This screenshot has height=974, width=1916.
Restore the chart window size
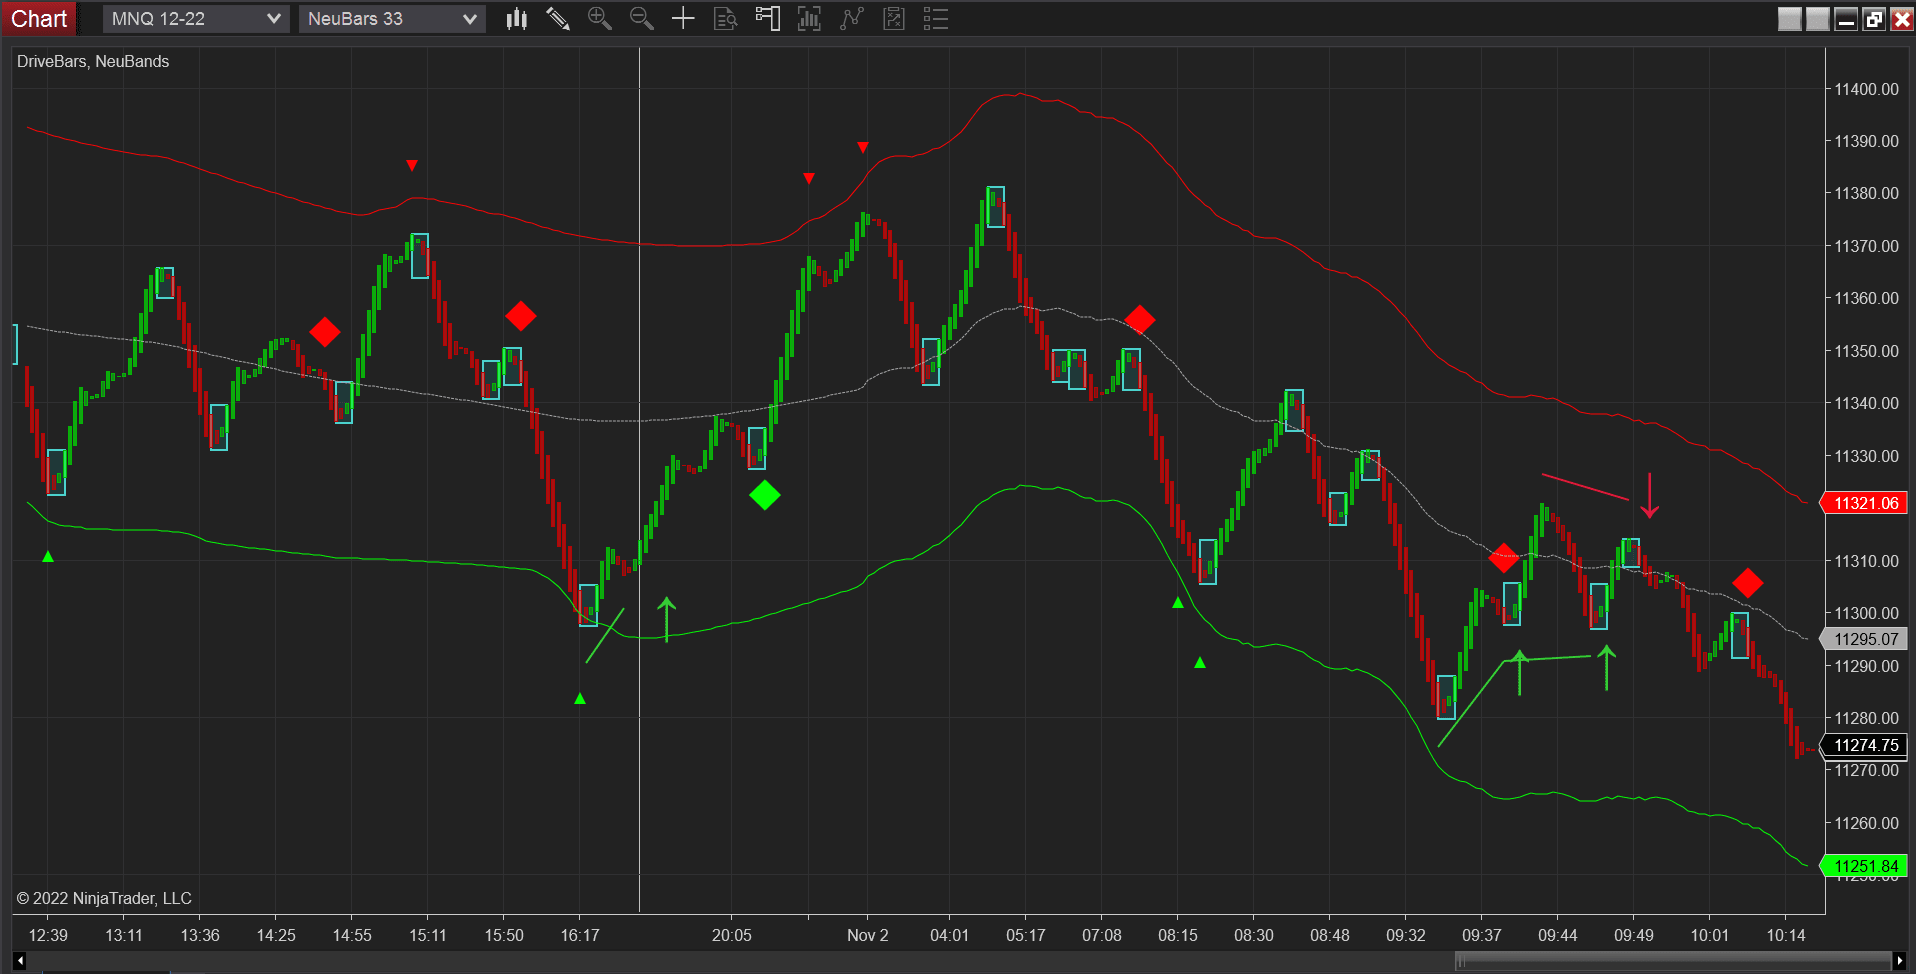[x=1874, y=19]
